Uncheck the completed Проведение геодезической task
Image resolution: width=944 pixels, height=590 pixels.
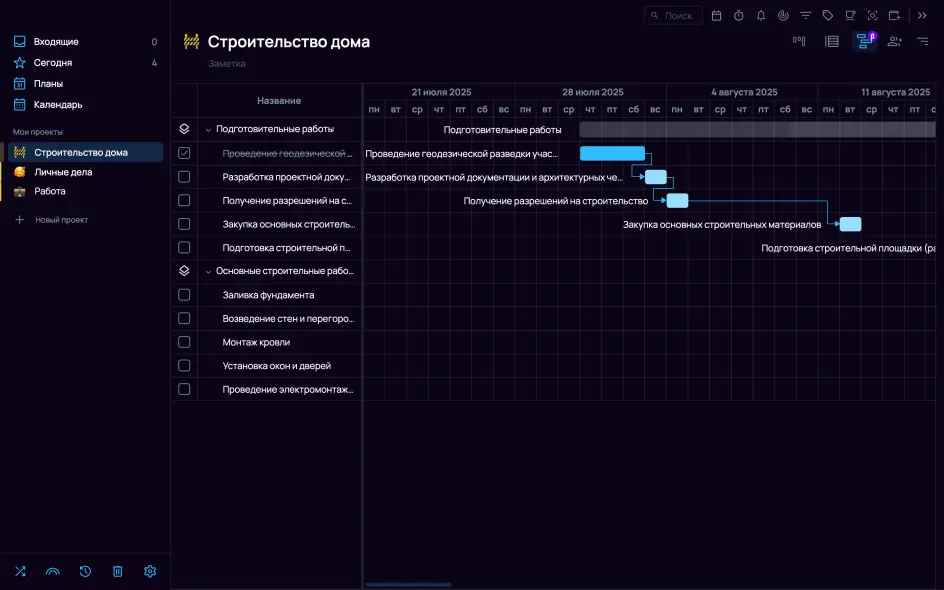tap(184, 152)
